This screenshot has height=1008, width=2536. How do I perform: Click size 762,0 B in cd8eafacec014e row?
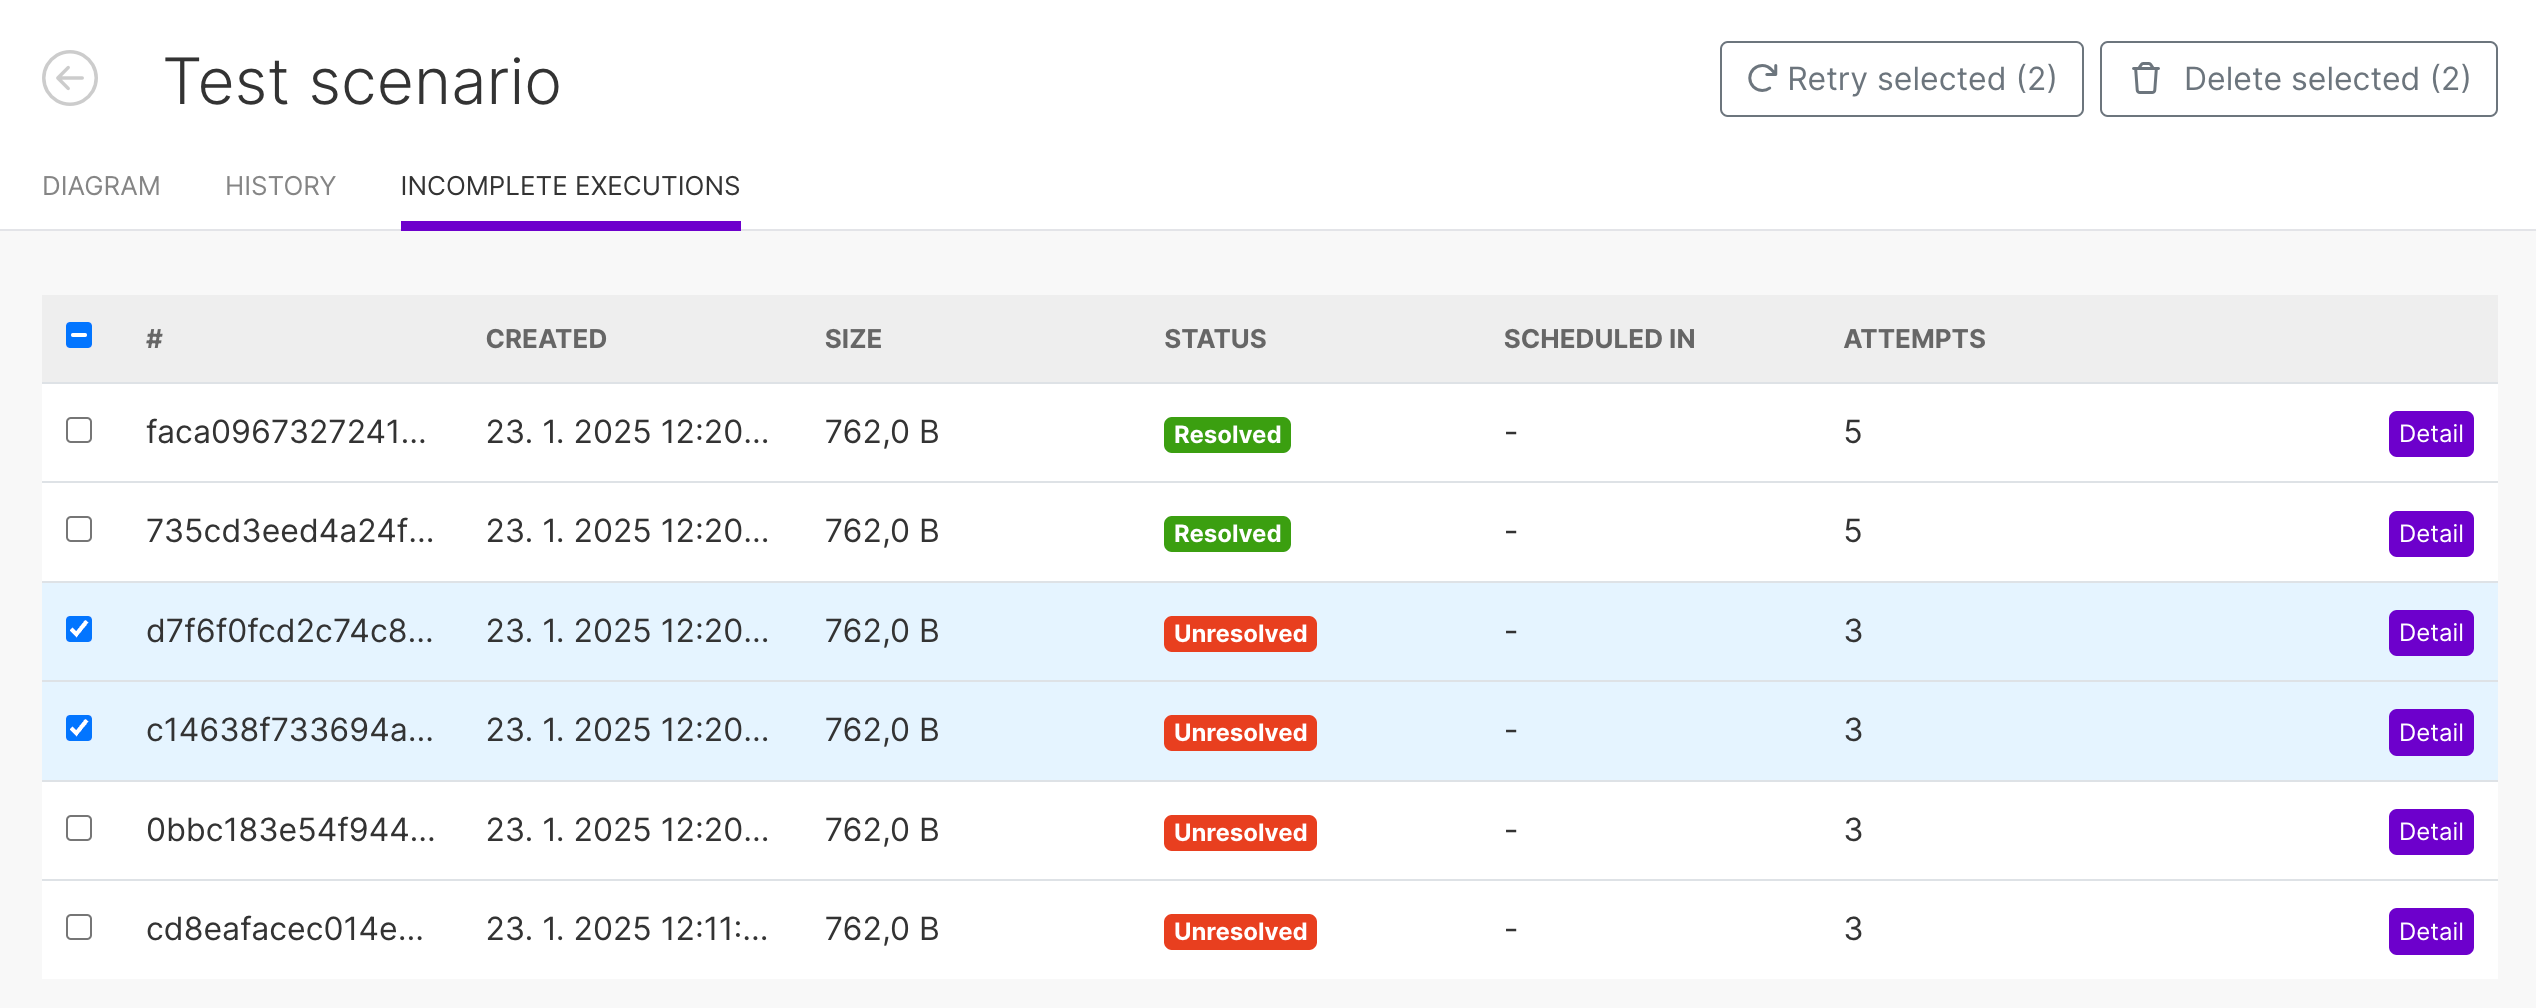(x=882, y=929)
